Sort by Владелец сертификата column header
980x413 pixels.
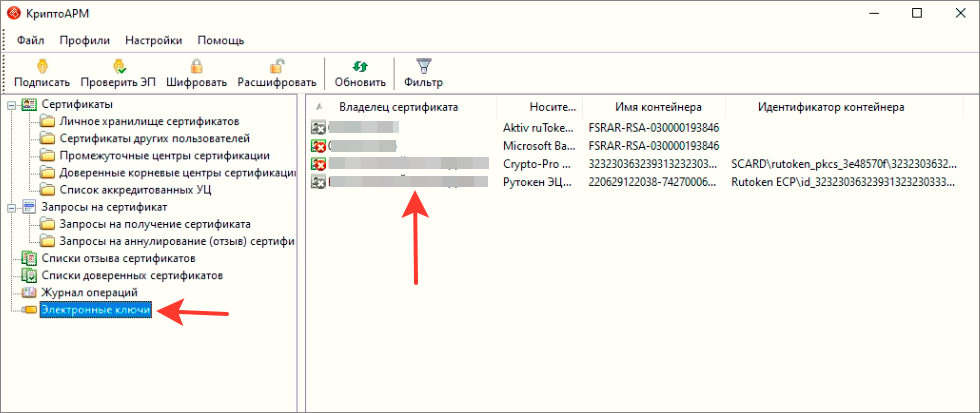(399, 107)
